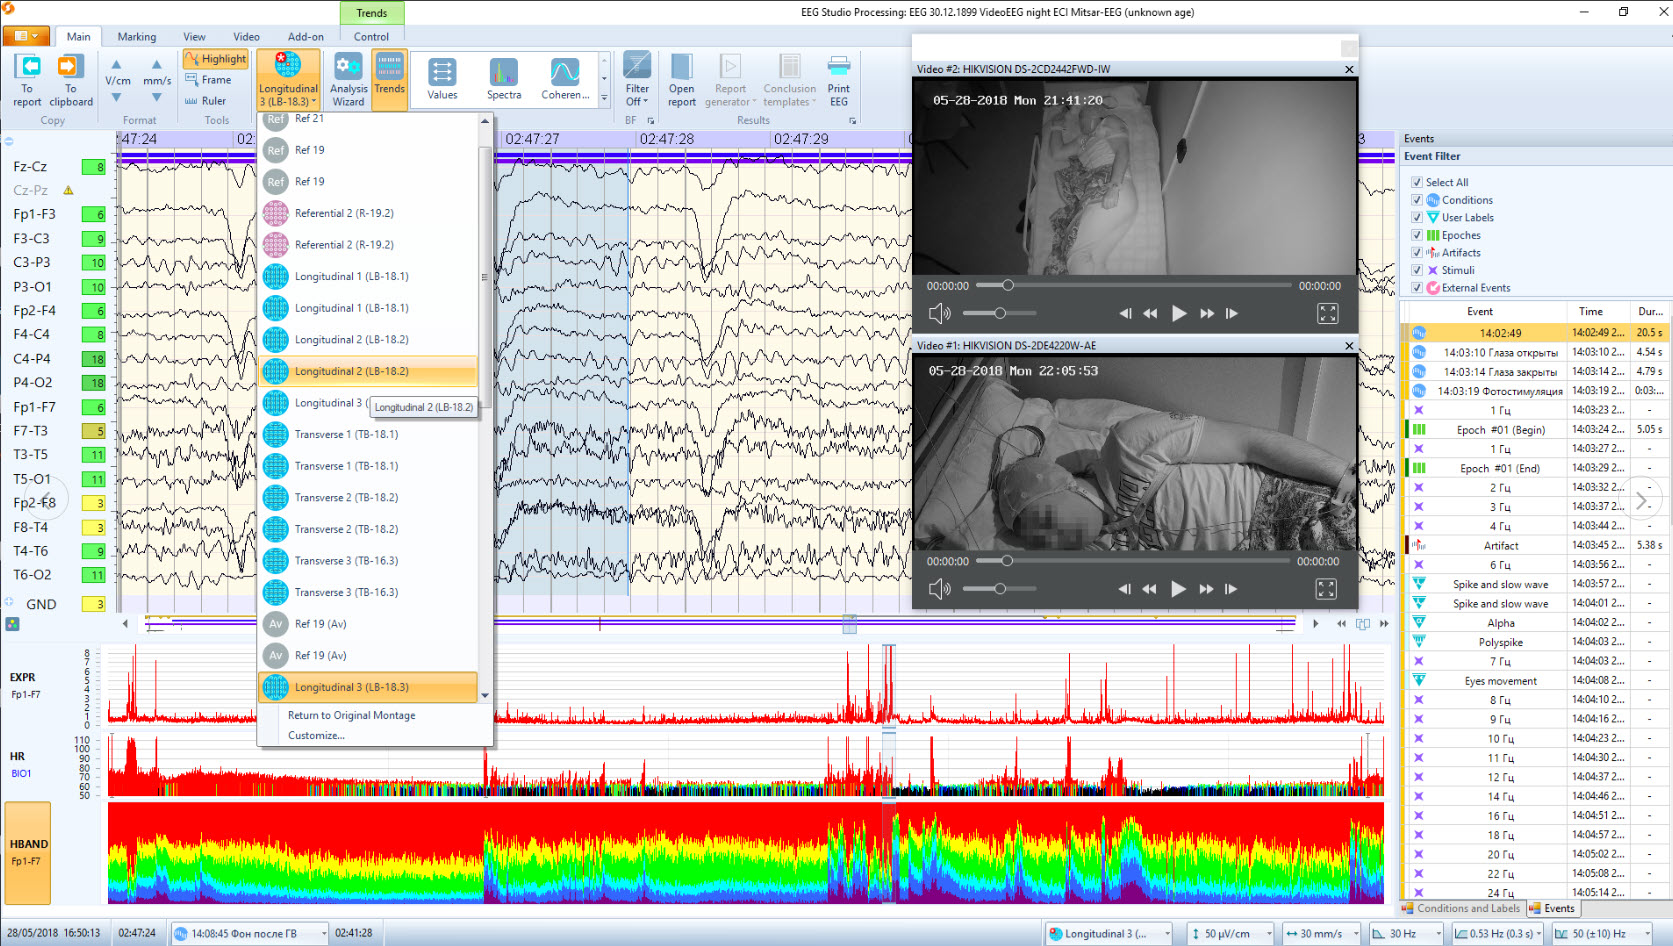Screen dimensions: 1673x946
Task: Click the Open report icon
Action: (x=682, y=68)
